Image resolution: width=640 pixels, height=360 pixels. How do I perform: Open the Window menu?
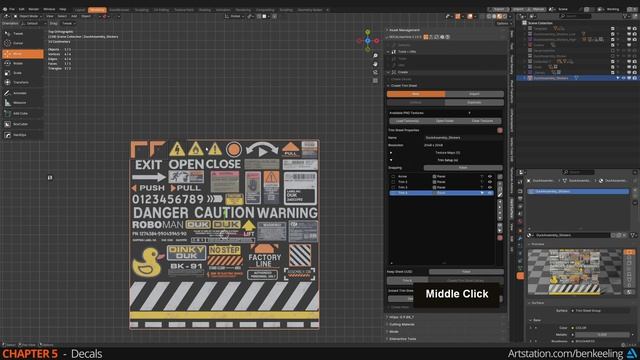click(x=49, y=9)
